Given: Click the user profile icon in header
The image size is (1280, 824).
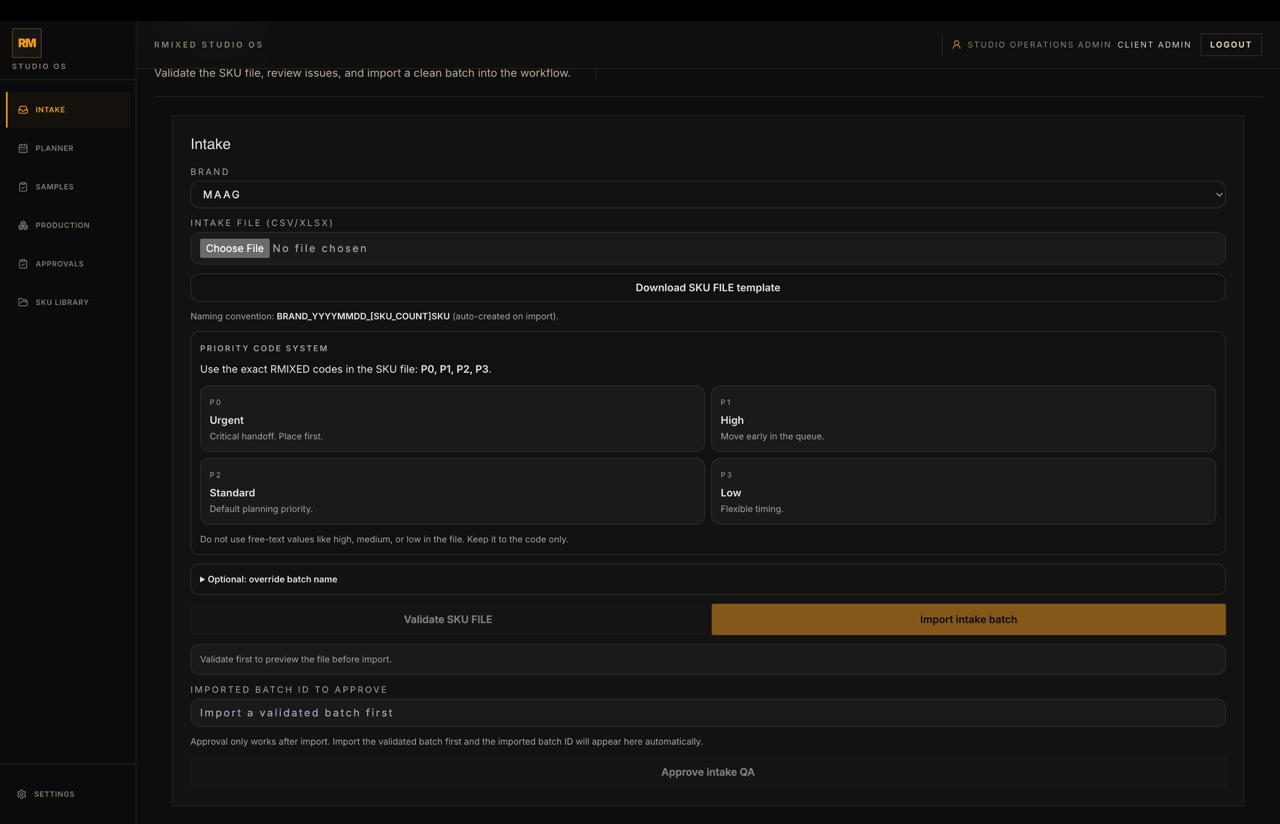Looking at the screenshot, I should 956,44.
